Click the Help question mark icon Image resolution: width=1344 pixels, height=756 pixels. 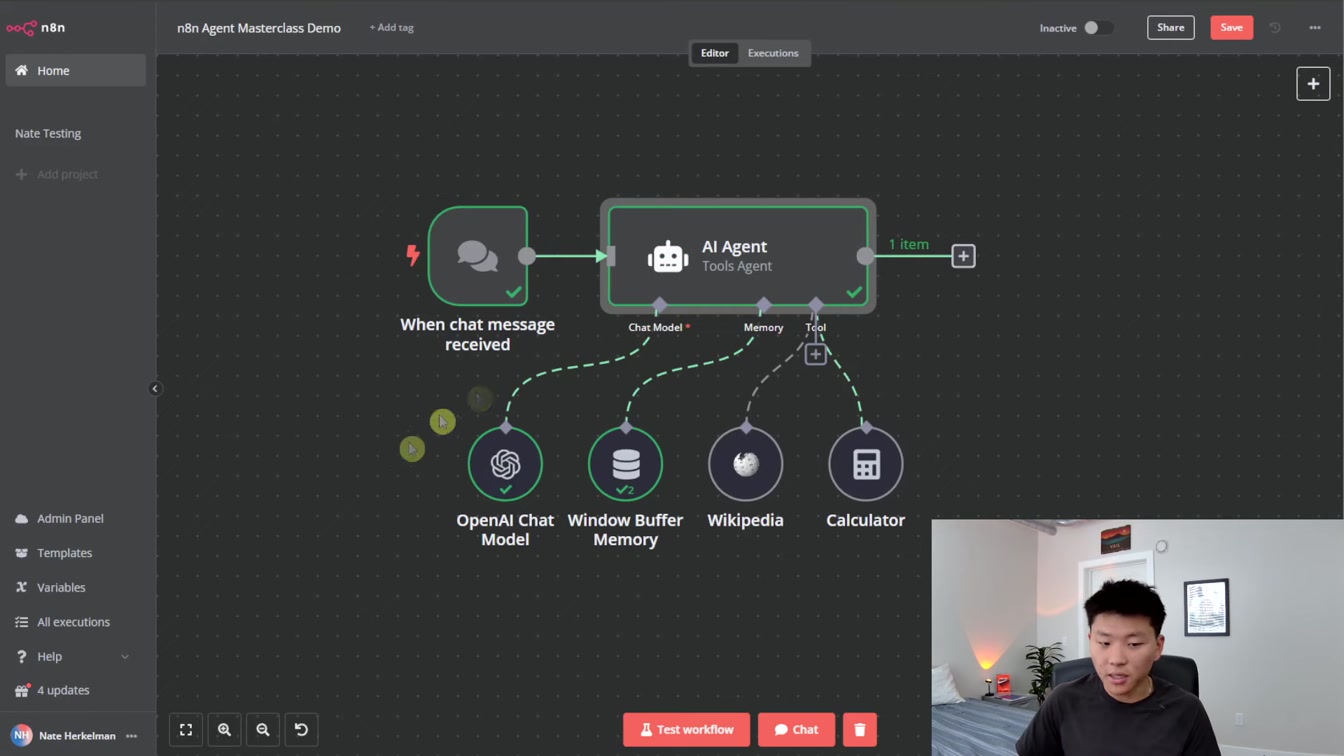pyautogui.click(x=21, y=657)
